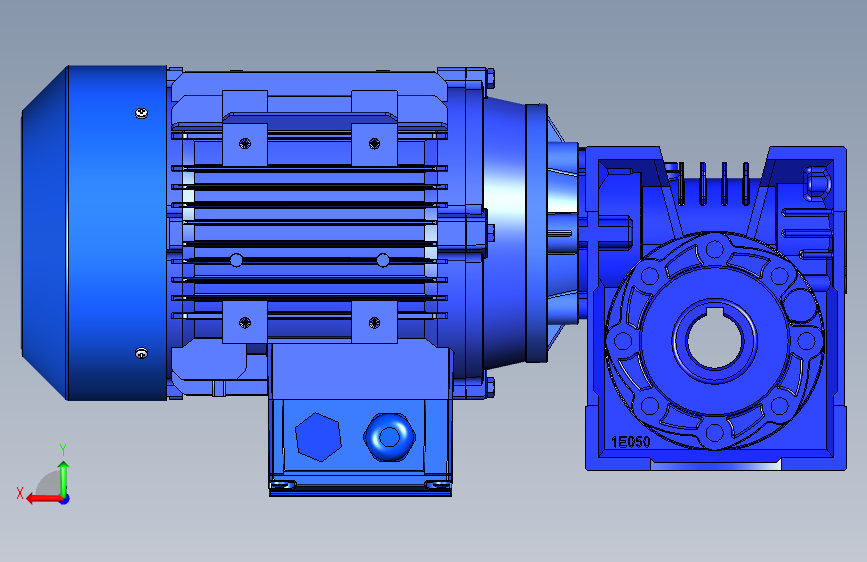The image size is (867, 562).
Task: Select the hexagonal plug on the terminal box
Action: pyautogui.click(x=318, y=437)
